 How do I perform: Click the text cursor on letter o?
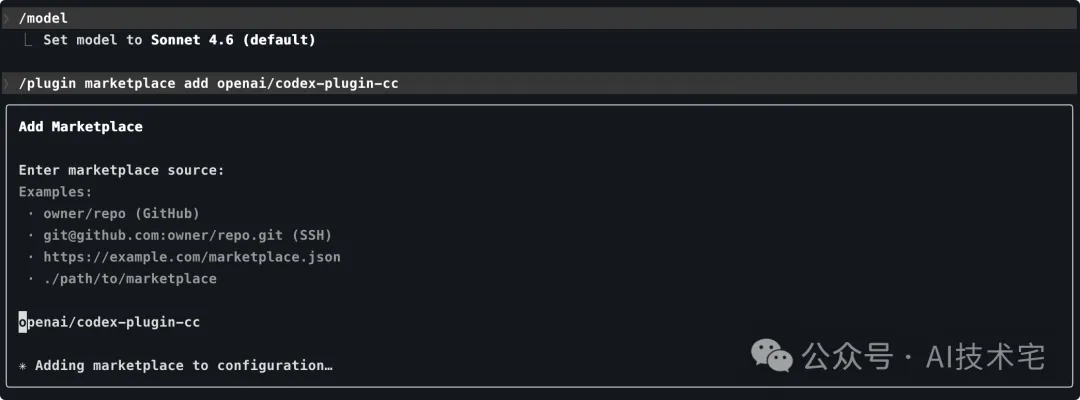coord(23,322)
